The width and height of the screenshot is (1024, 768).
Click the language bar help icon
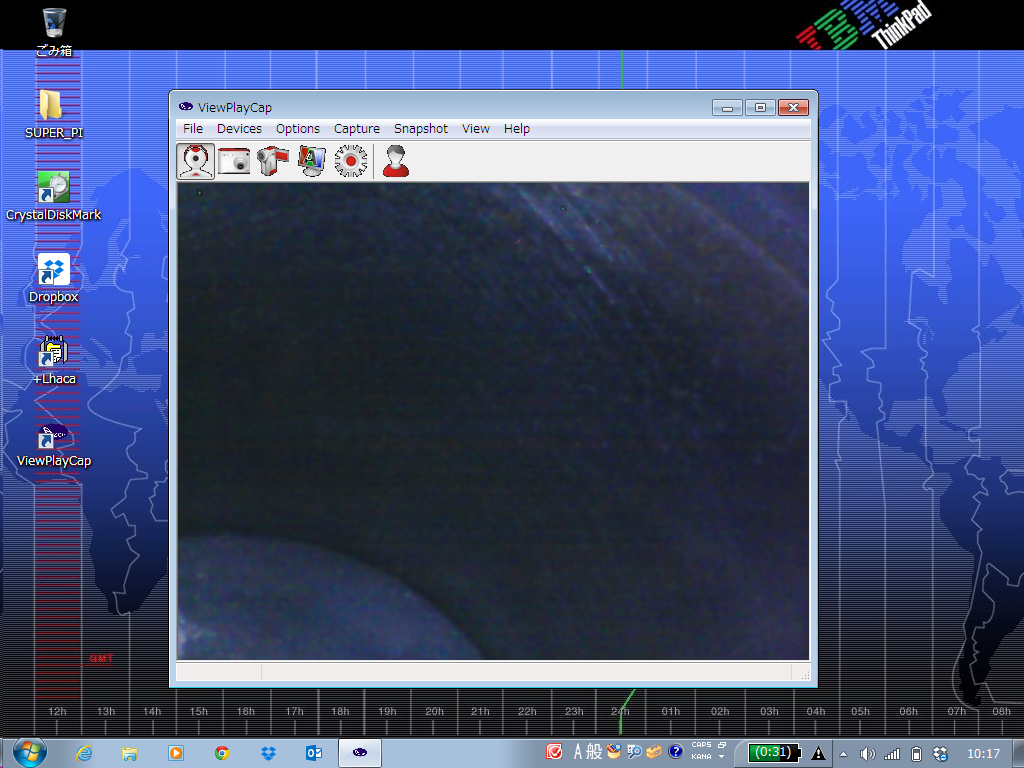tap(676, 752)
